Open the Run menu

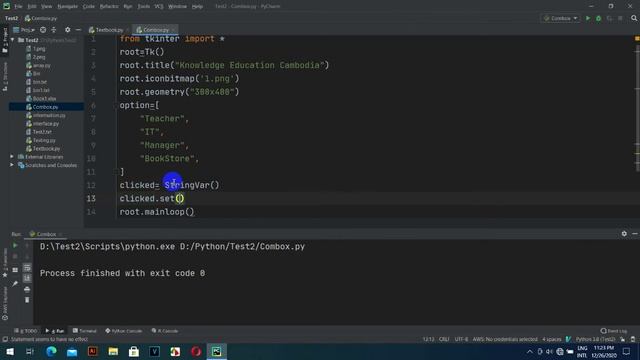[x=128, y=7]
